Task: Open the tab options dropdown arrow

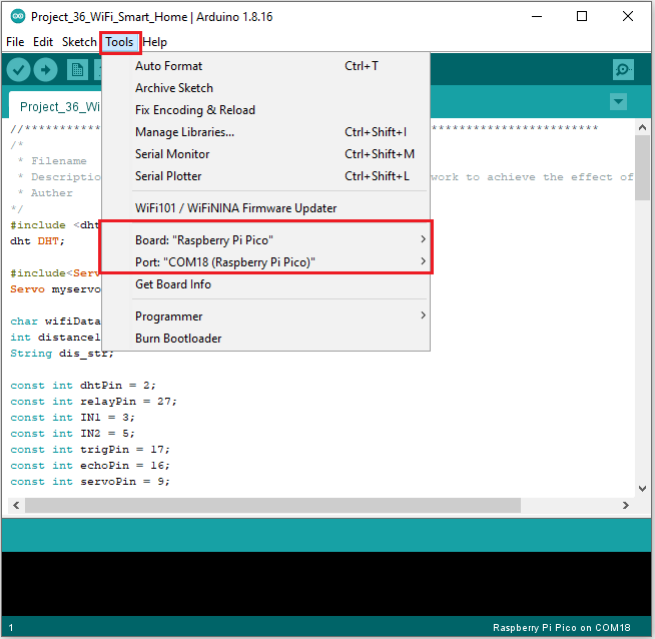Action: click(x=618, y=101)
